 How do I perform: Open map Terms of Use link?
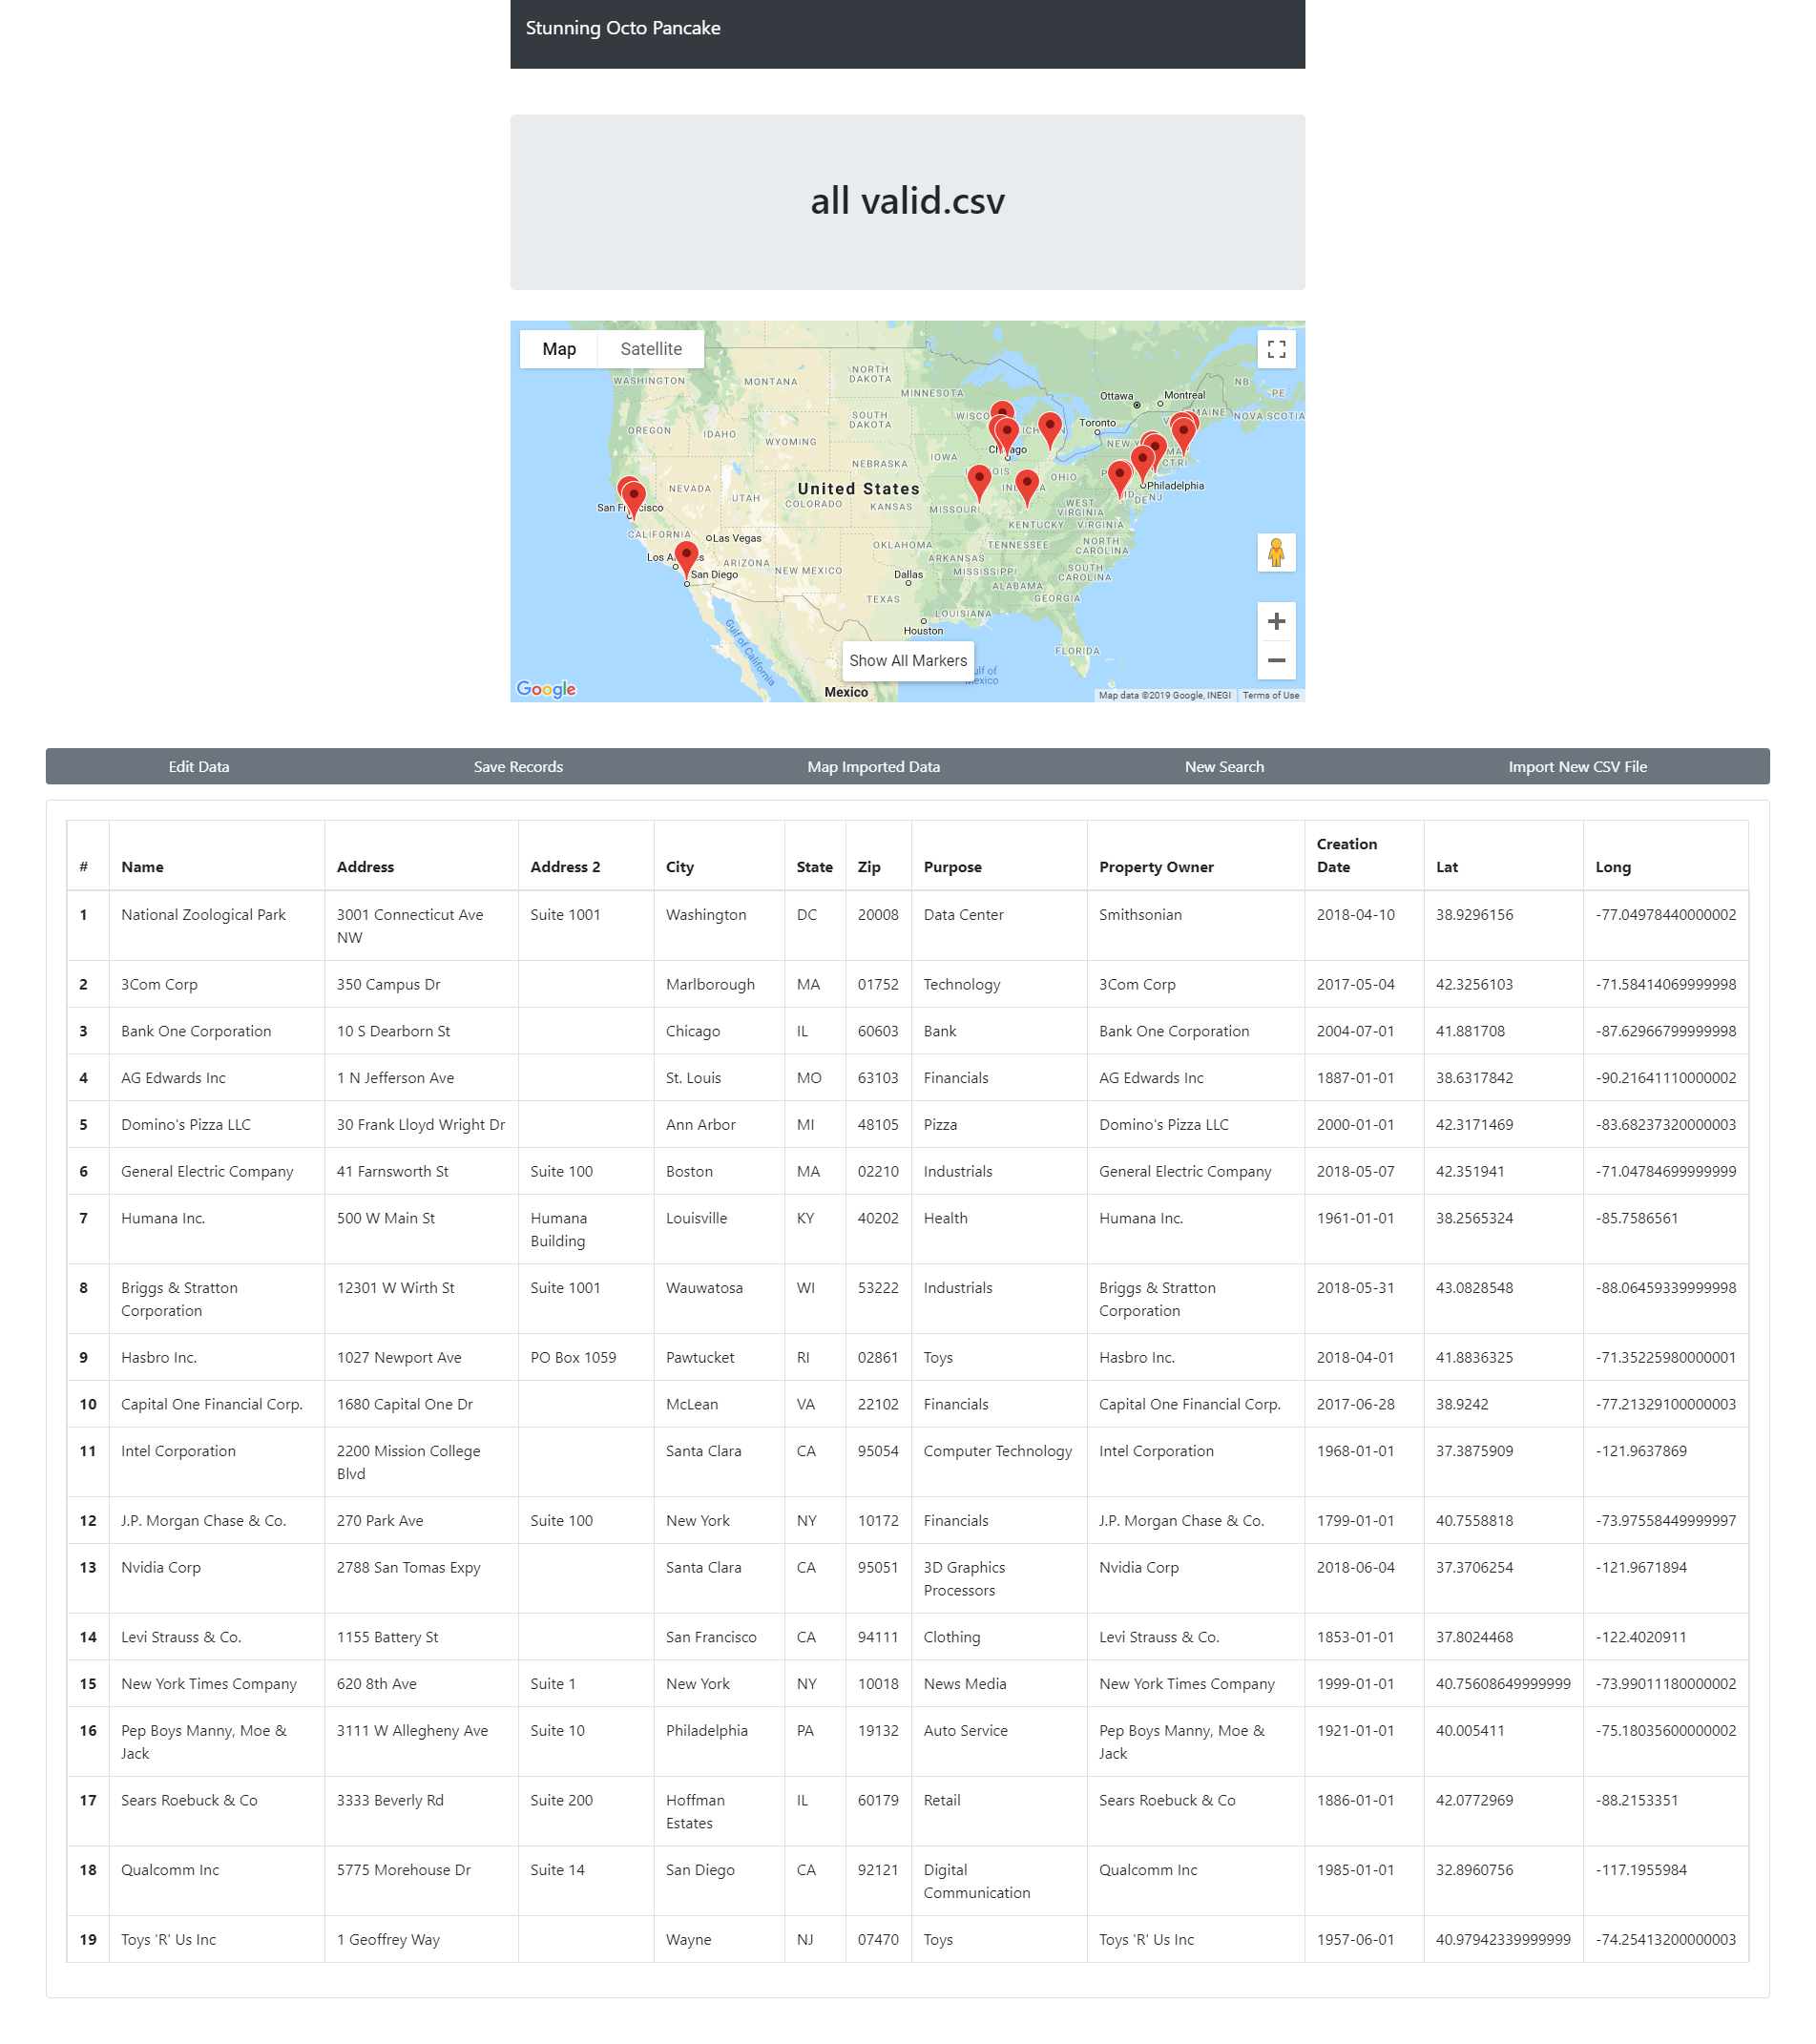(1270, 695)
